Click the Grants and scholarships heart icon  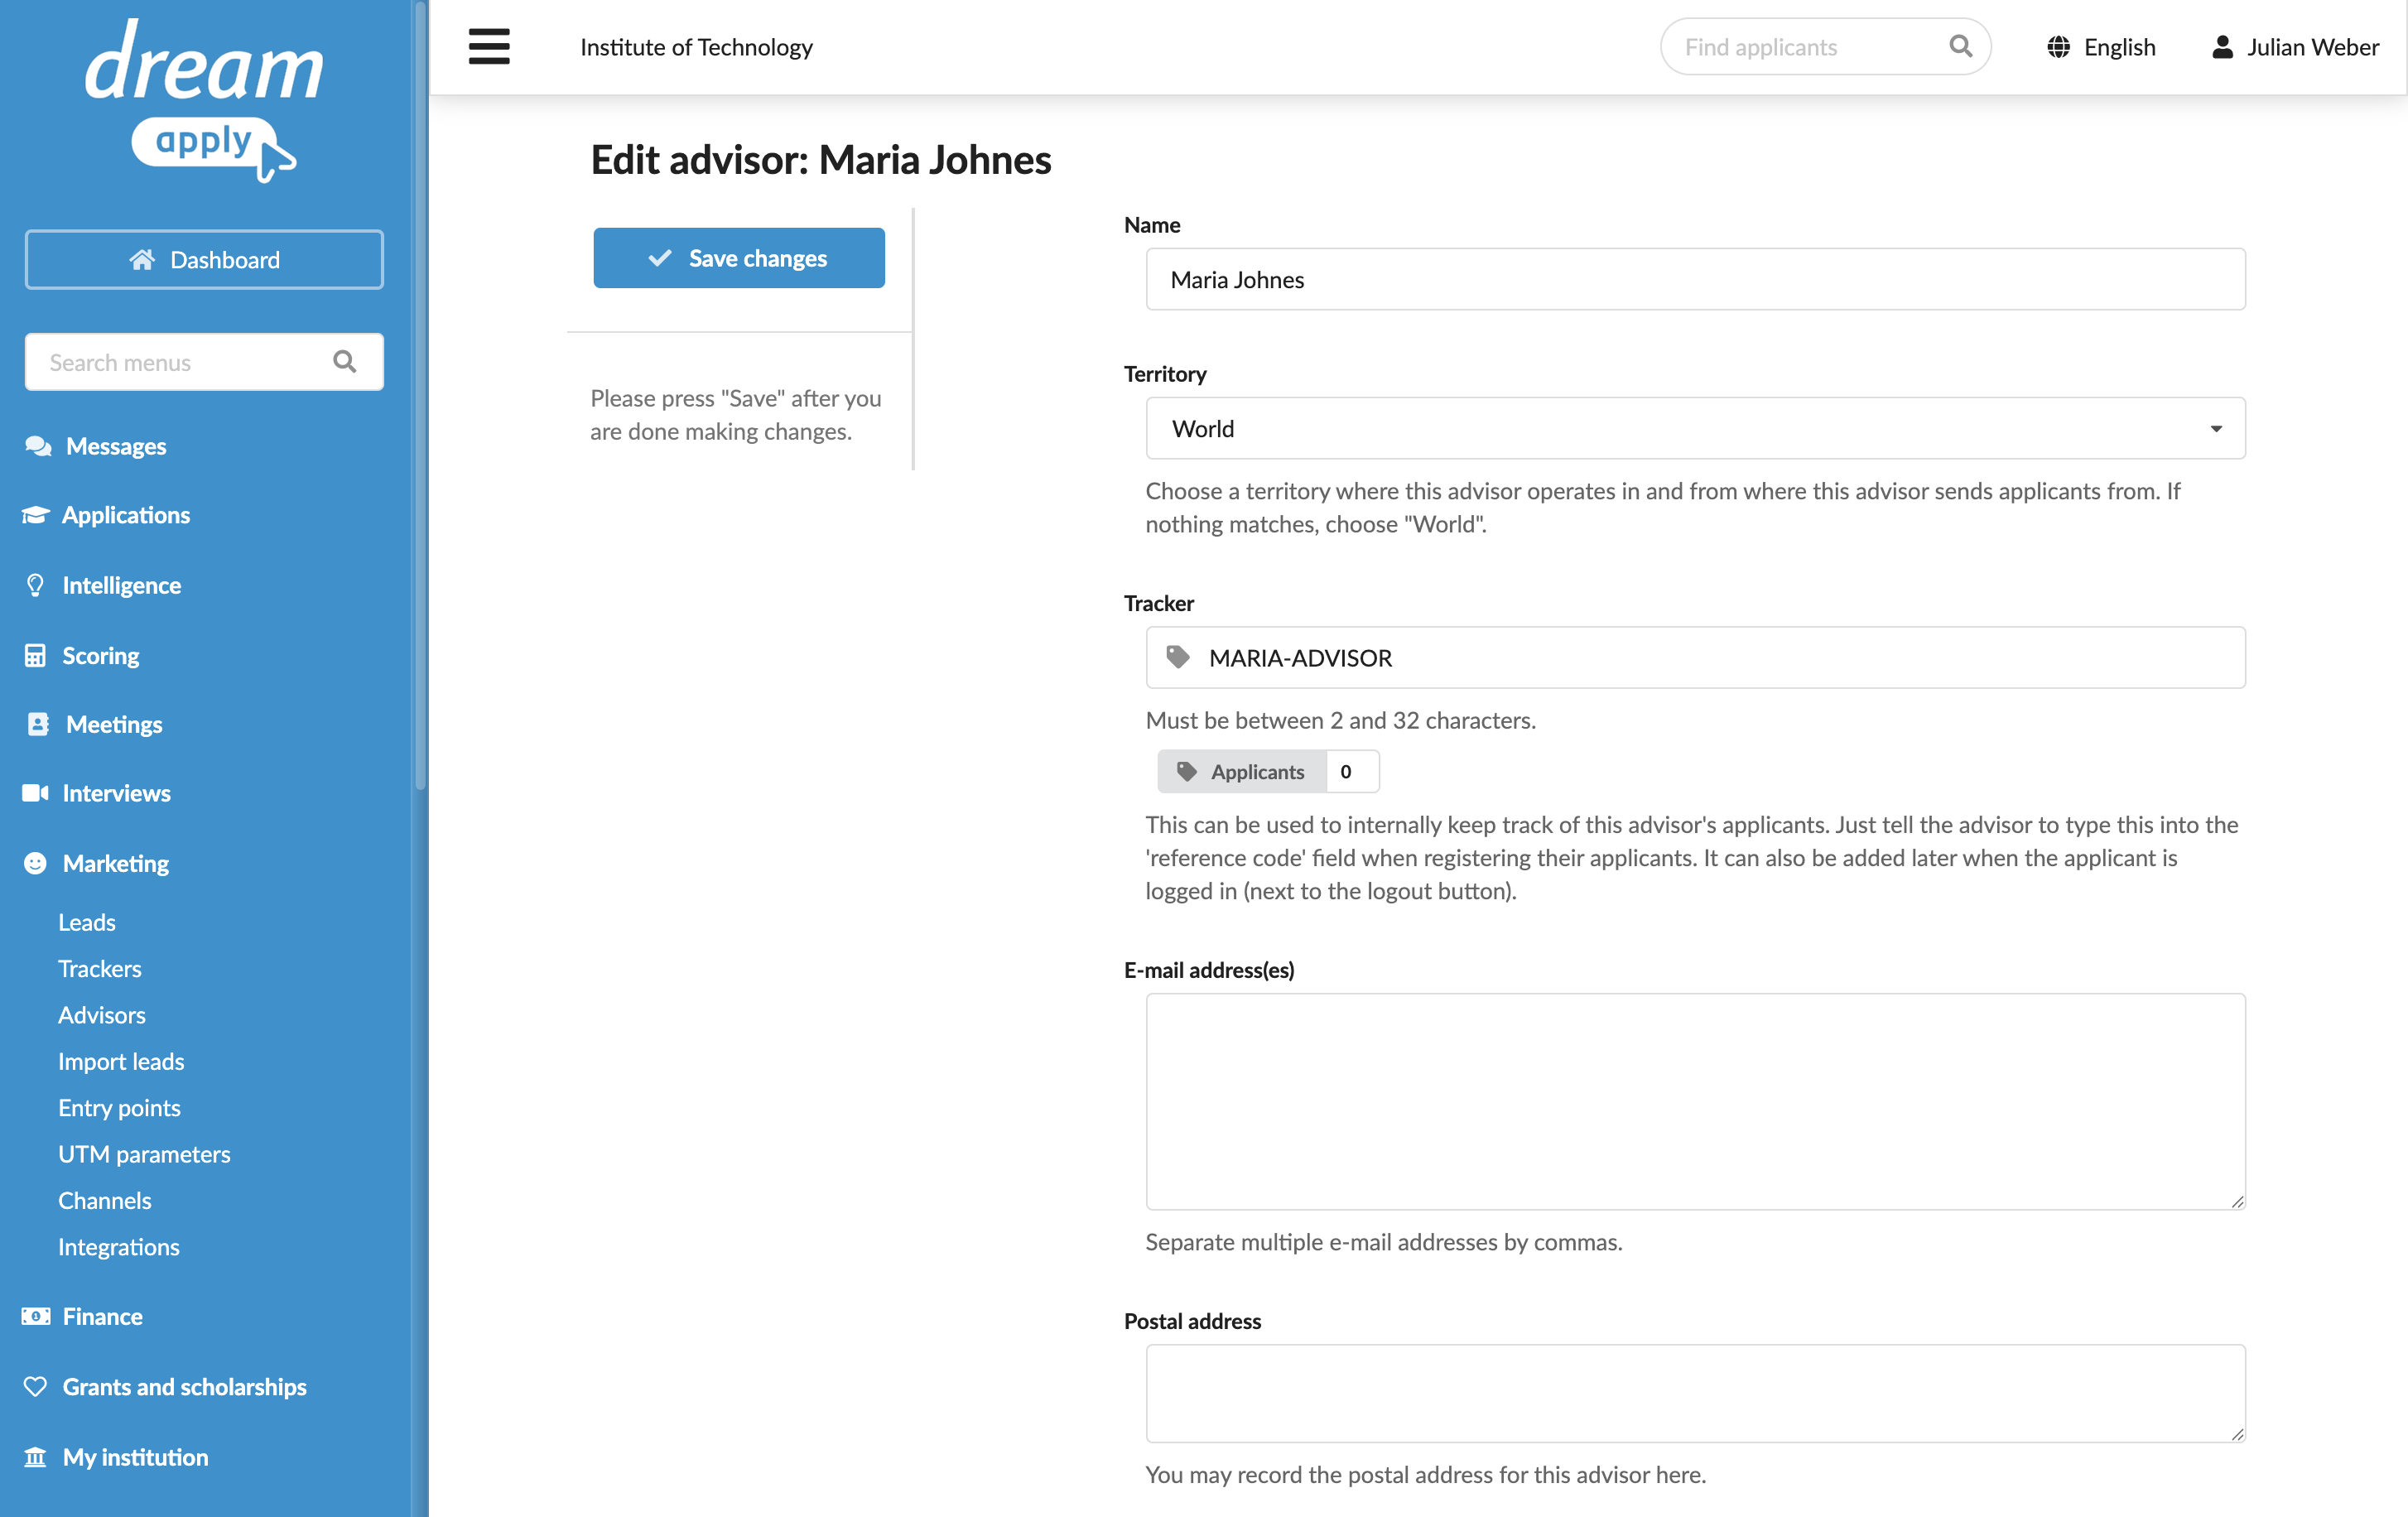pyautogui.click(x=35, y=1386)
